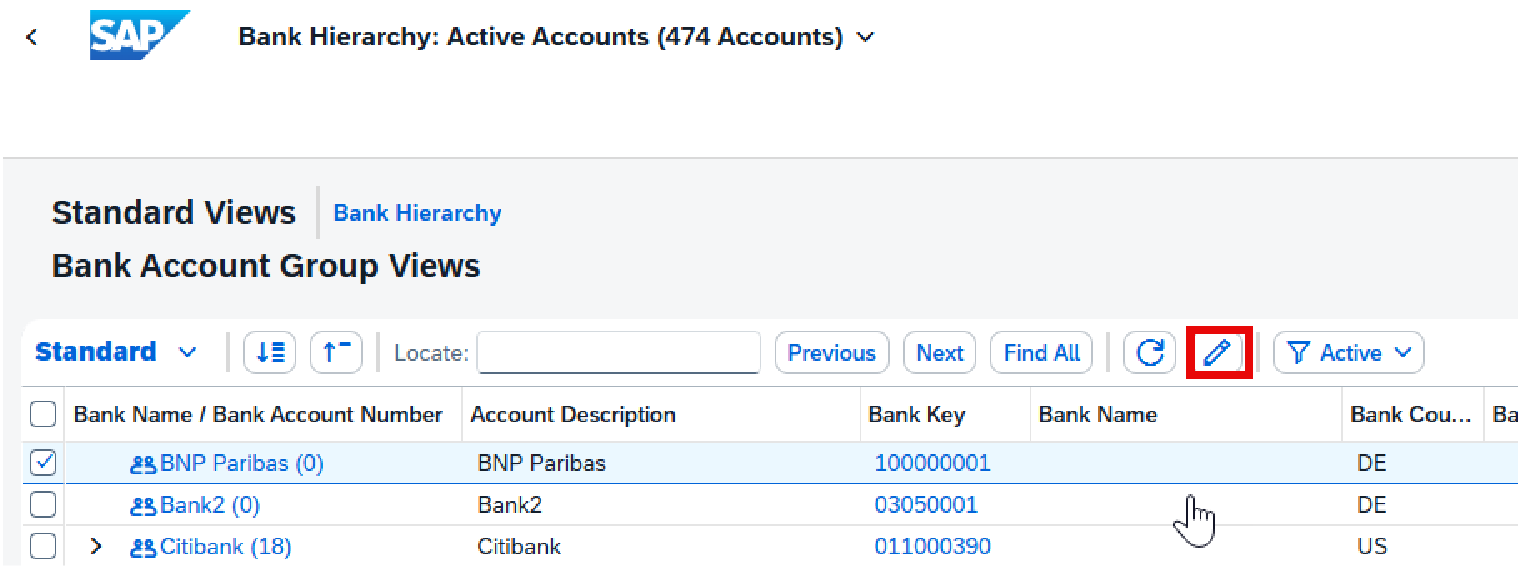Collapse all hierarchy nodes icon
The image size is (1519, 577).
[x=336, y=353]
